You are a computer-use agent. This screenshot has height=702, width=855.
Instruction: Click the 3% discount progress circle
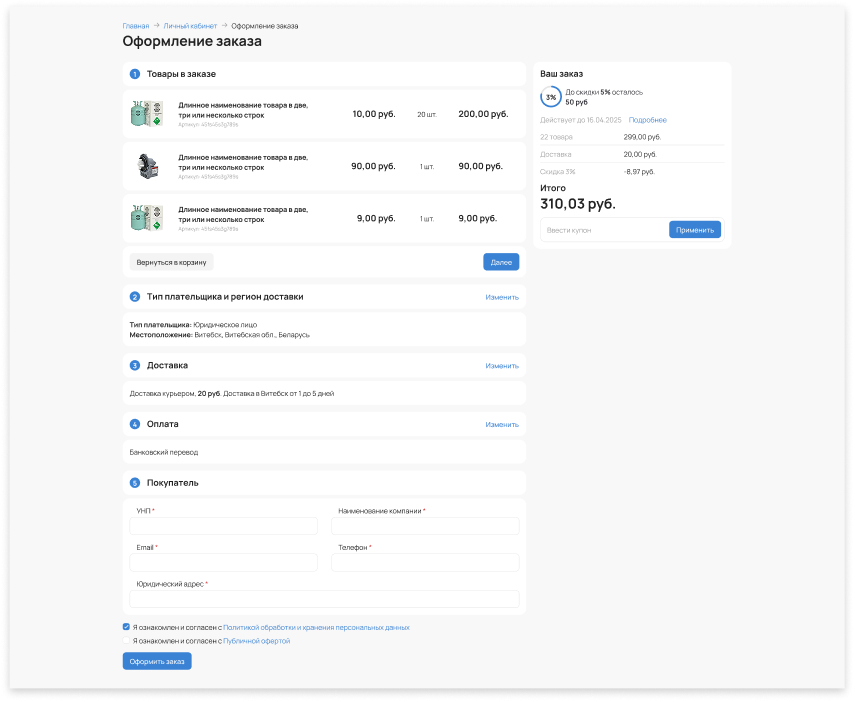551,97
